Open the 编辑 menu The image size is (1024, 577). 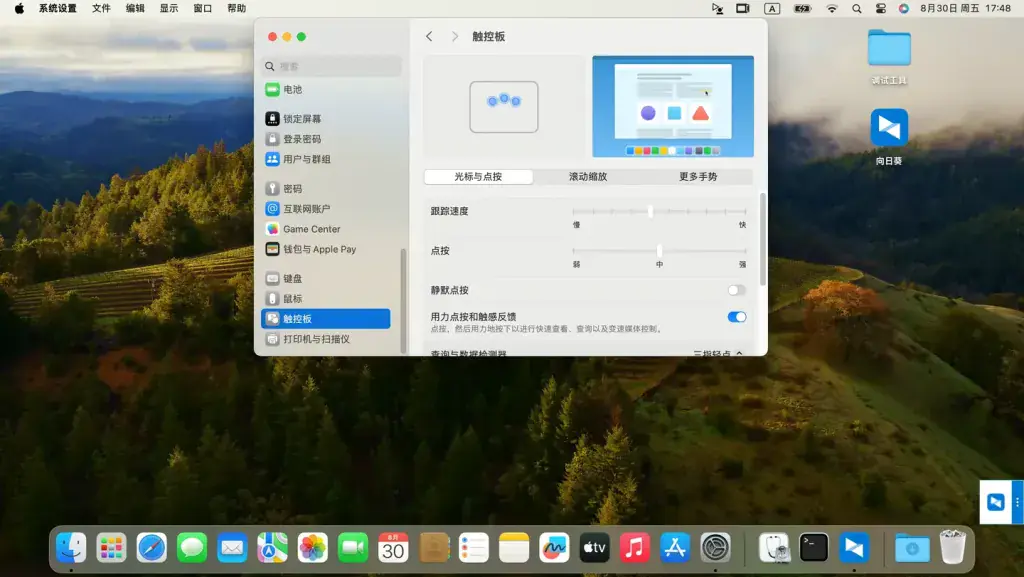click(135, 8)
